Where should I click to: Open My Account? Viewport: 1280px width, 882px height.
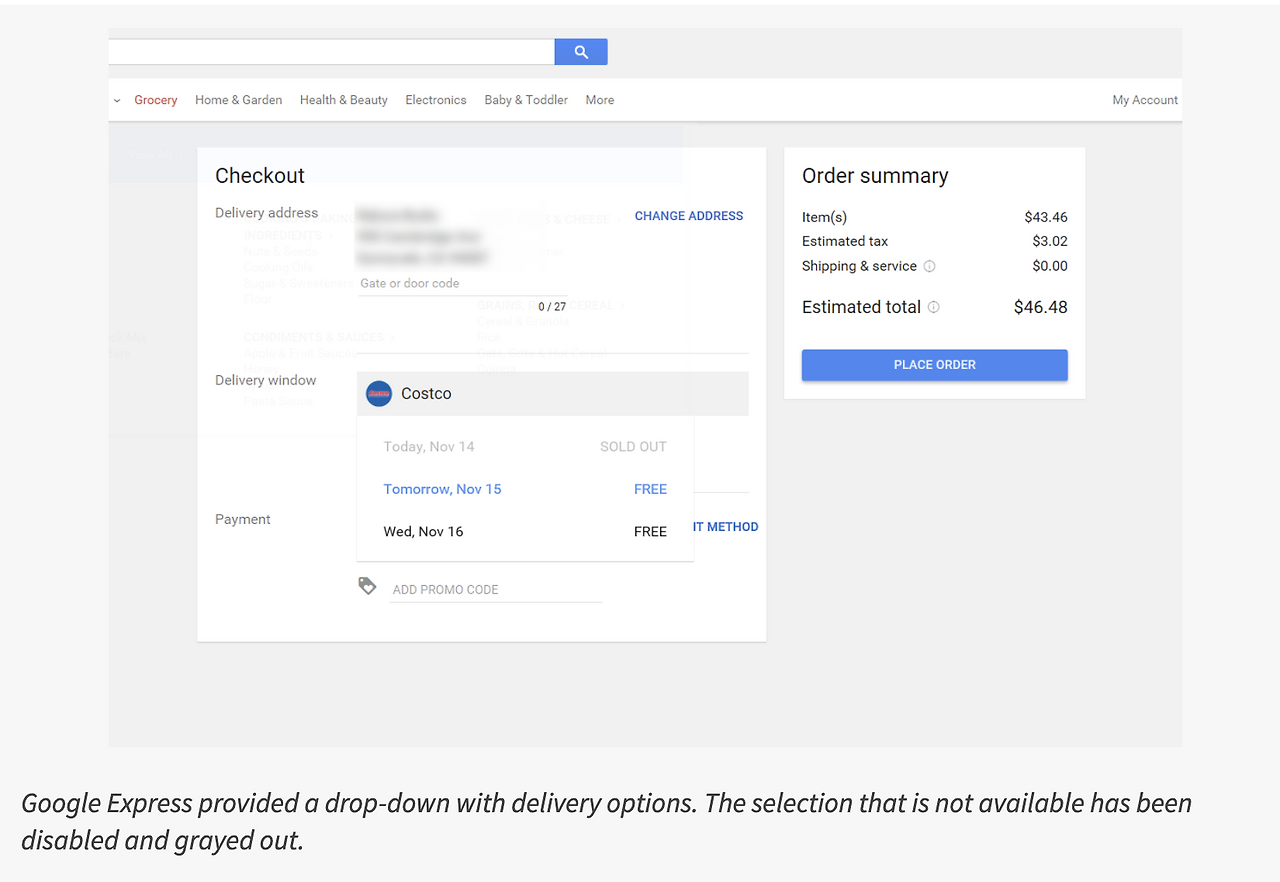point(1145,100)
